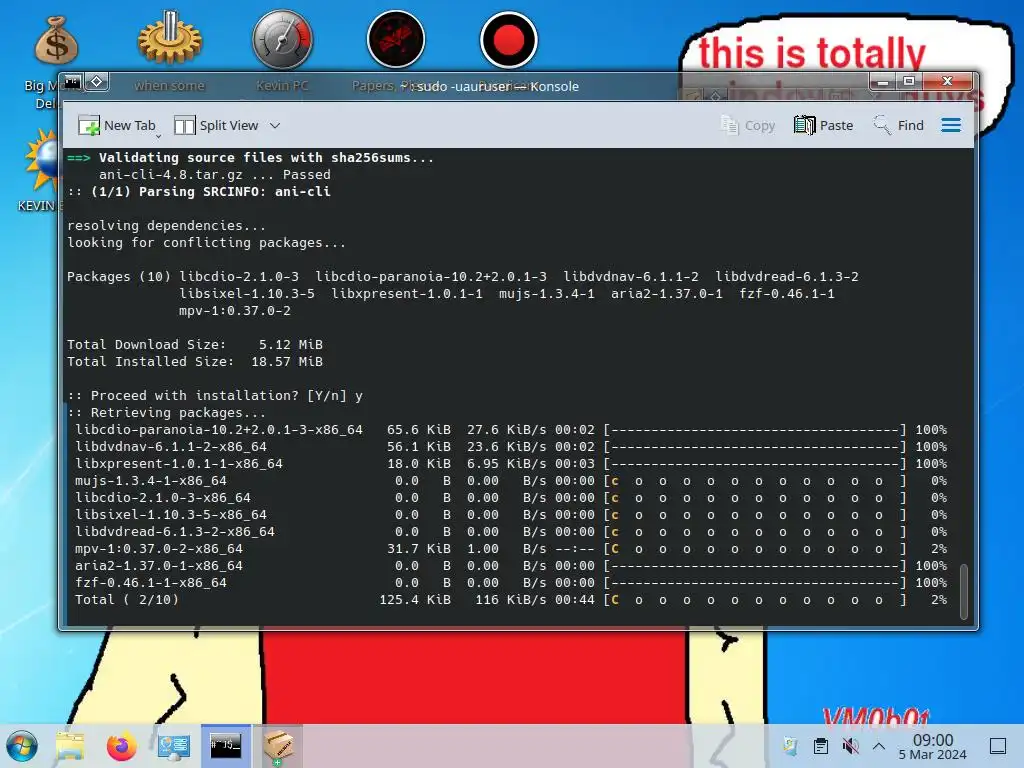Click the ':: Retrieving packages...' line

(x=167, y=413)
